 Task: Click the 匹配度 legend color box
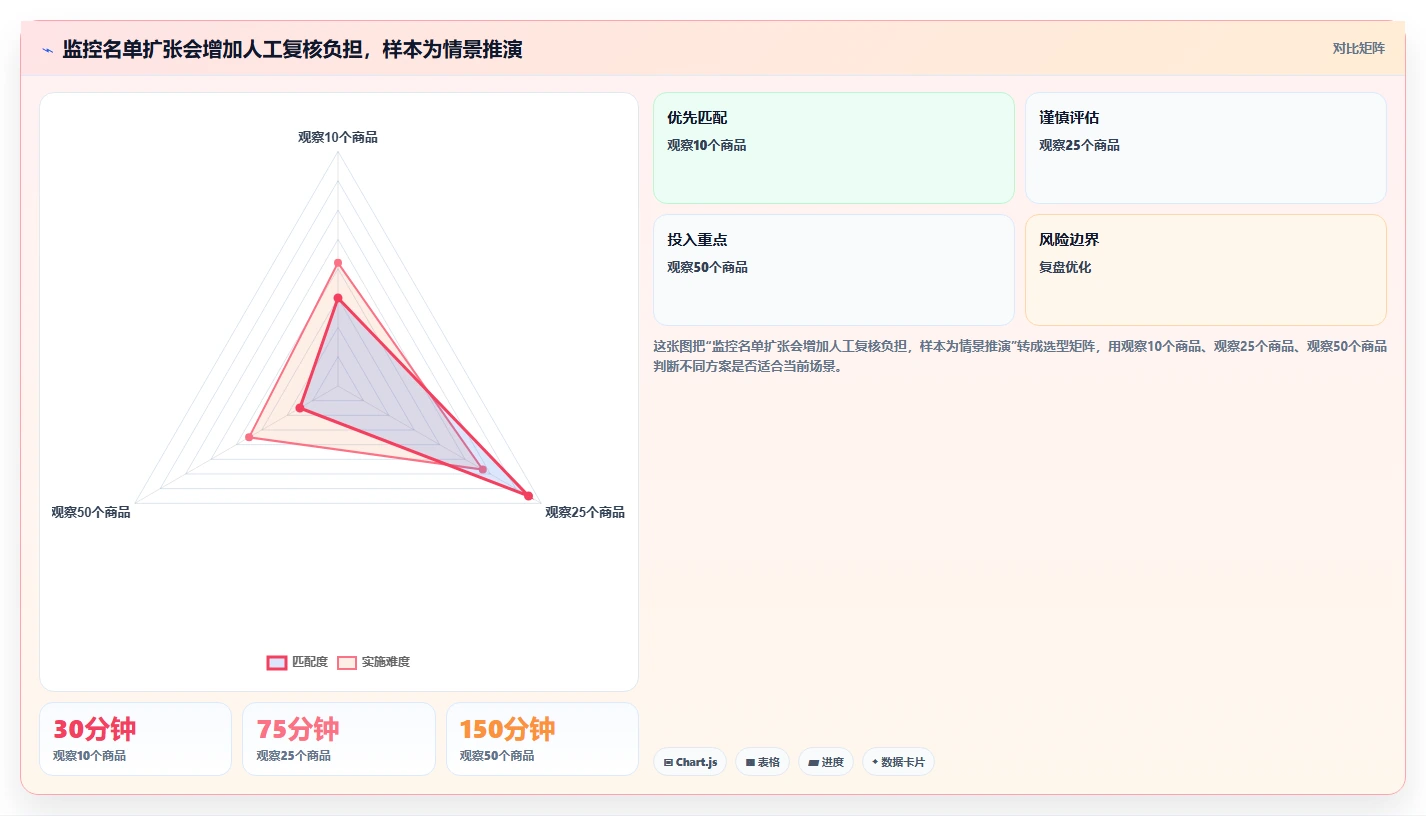tap(277, 662)
